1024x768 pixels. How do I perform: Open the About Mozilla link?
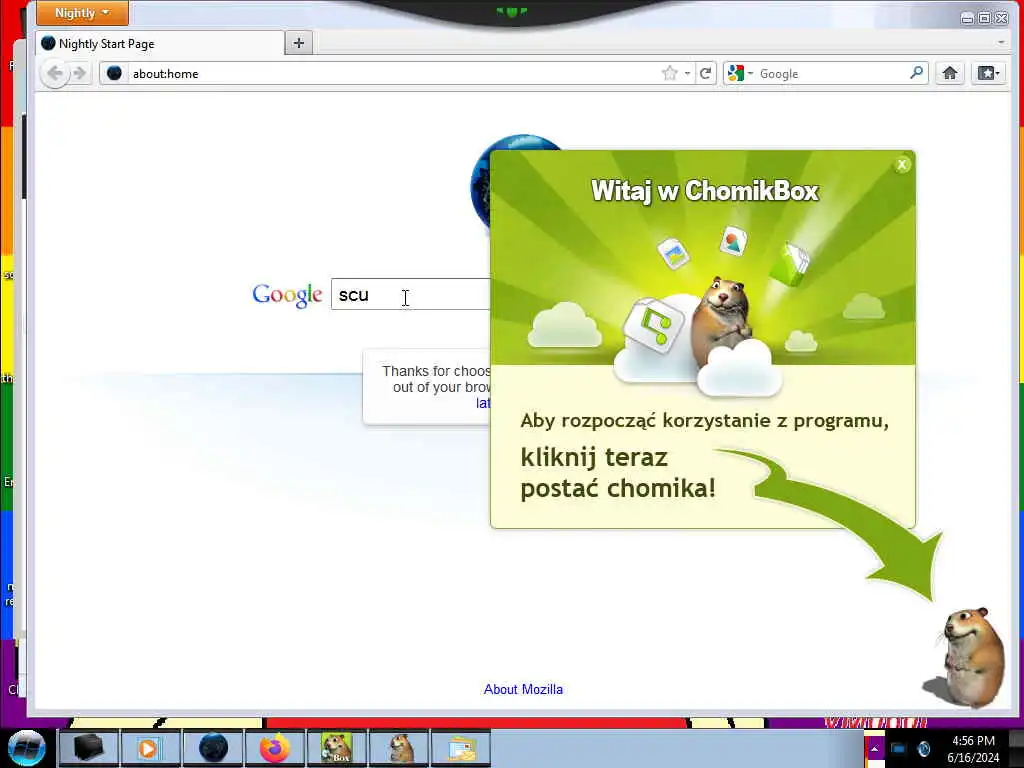523,689
